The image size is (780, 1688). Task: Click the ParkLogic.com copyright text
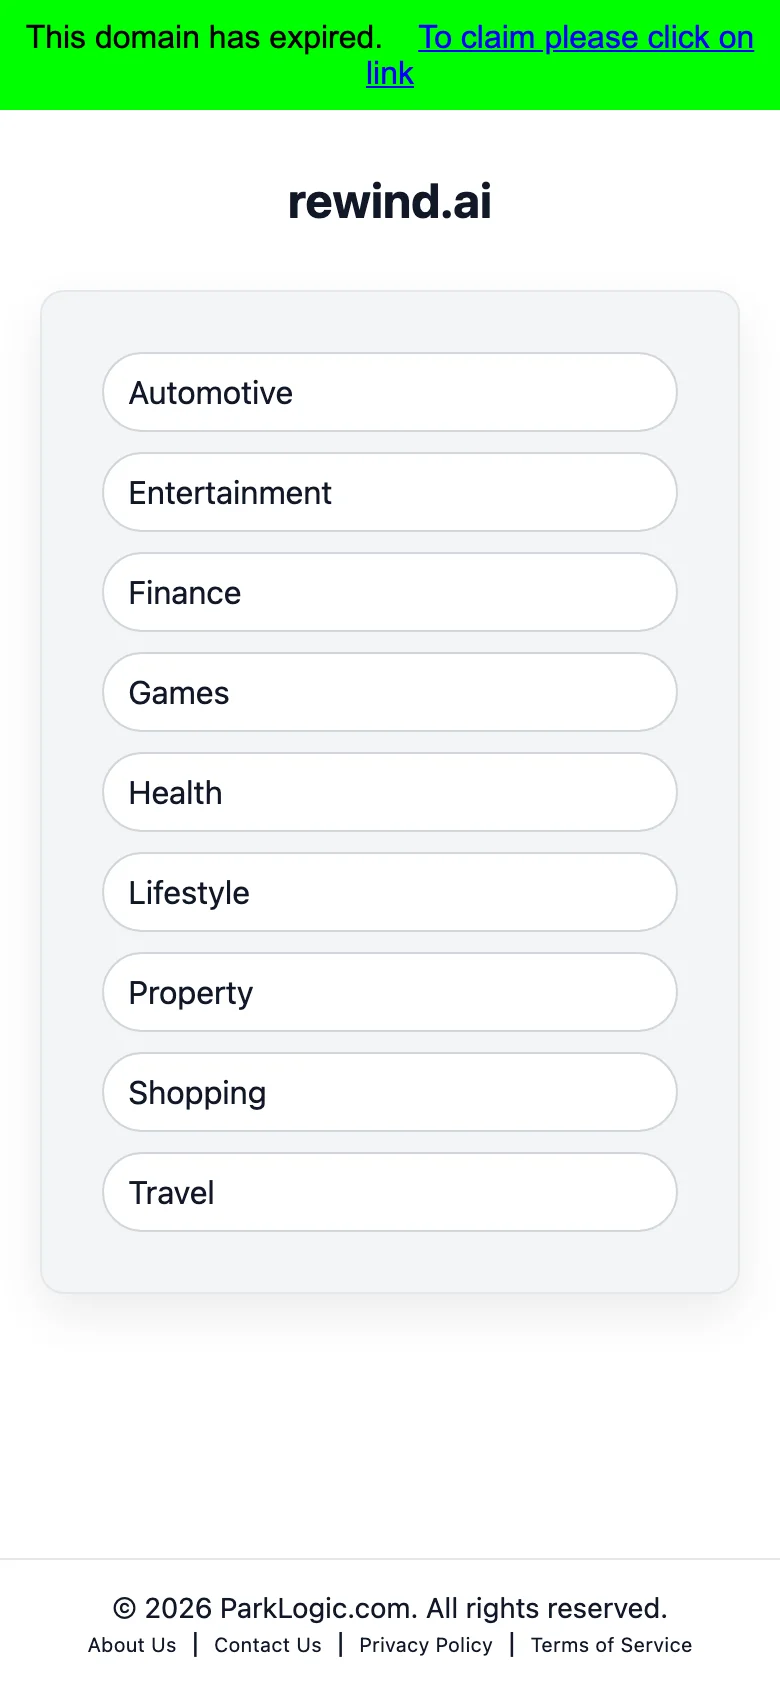tap(390, 1608)
